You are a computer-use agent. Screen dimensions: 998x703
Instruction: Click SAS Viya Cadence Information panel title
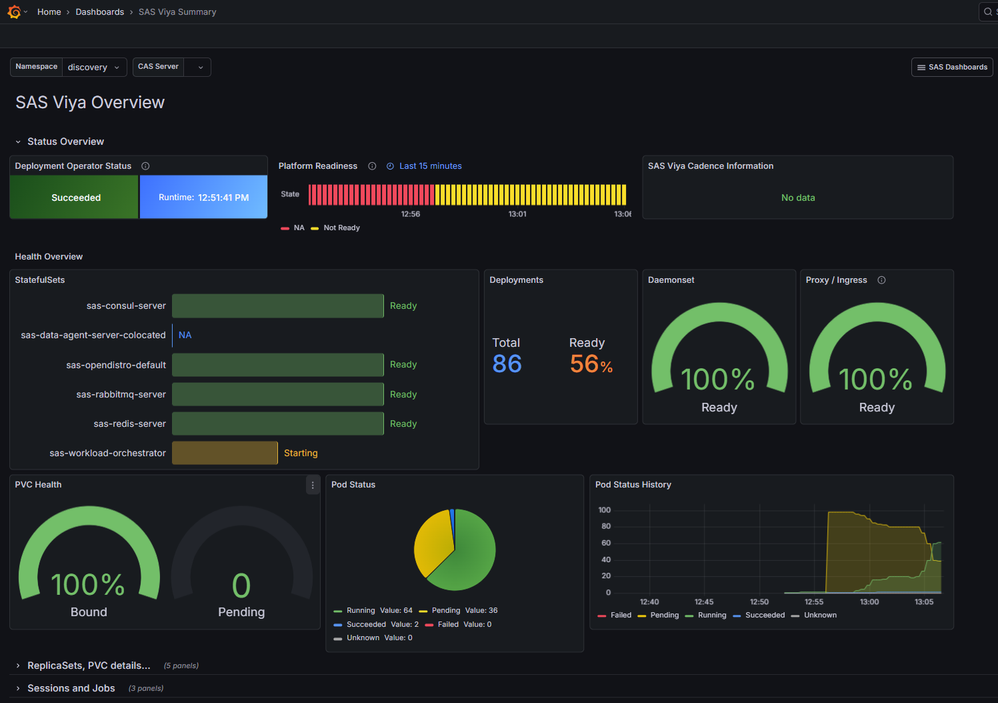coord(710,166)
